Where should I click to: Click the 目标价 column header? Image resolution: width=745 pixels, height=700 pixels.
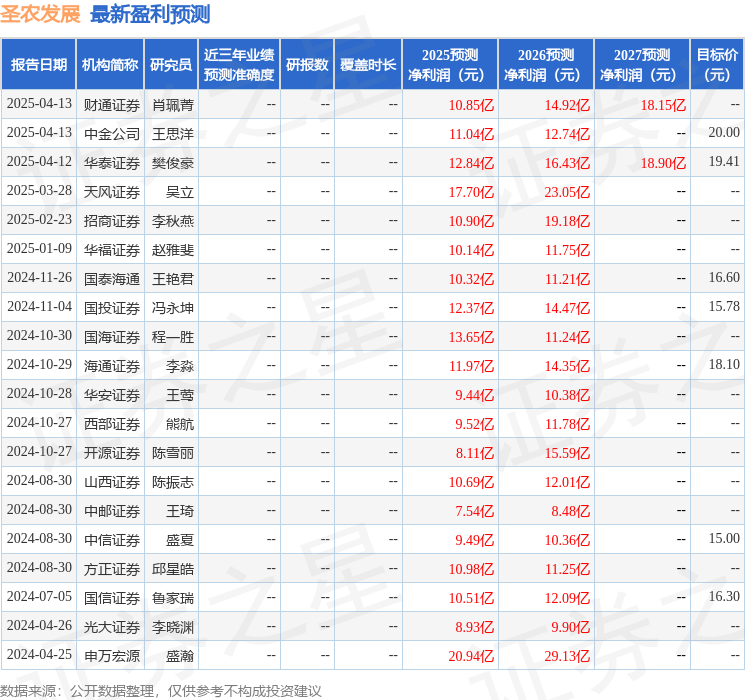pos(717,65)
